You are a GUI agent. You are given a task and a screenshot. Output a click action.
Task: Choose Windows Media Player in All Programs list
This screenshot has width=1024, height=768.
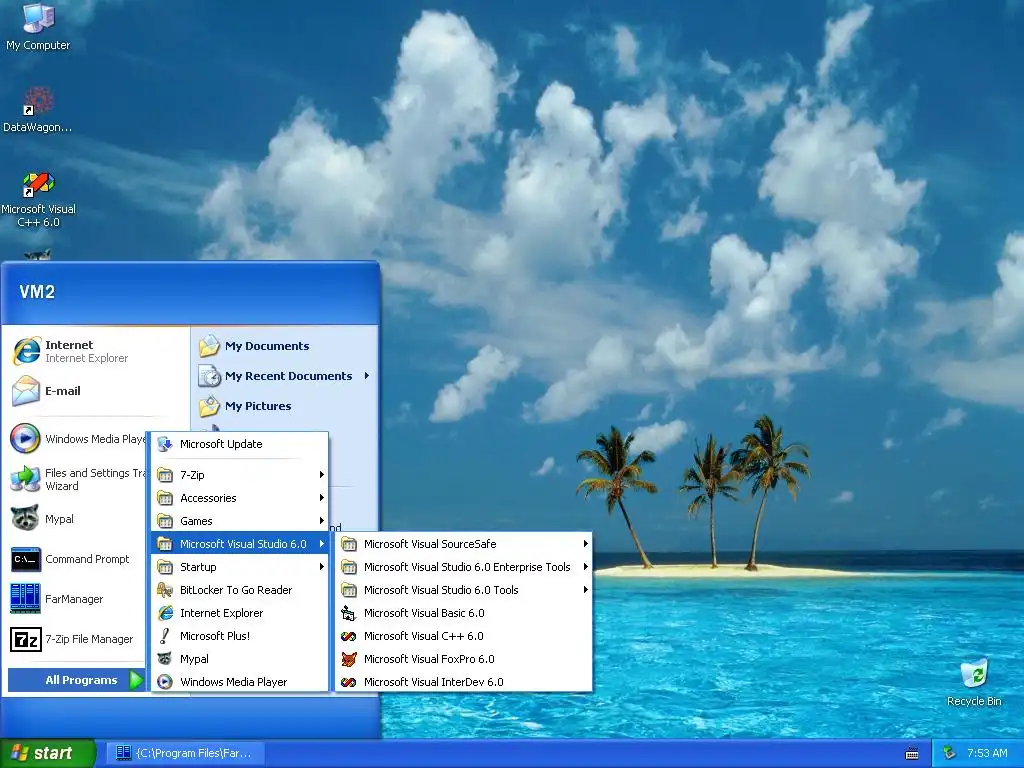pyautogui.click(x=240, y=682)
